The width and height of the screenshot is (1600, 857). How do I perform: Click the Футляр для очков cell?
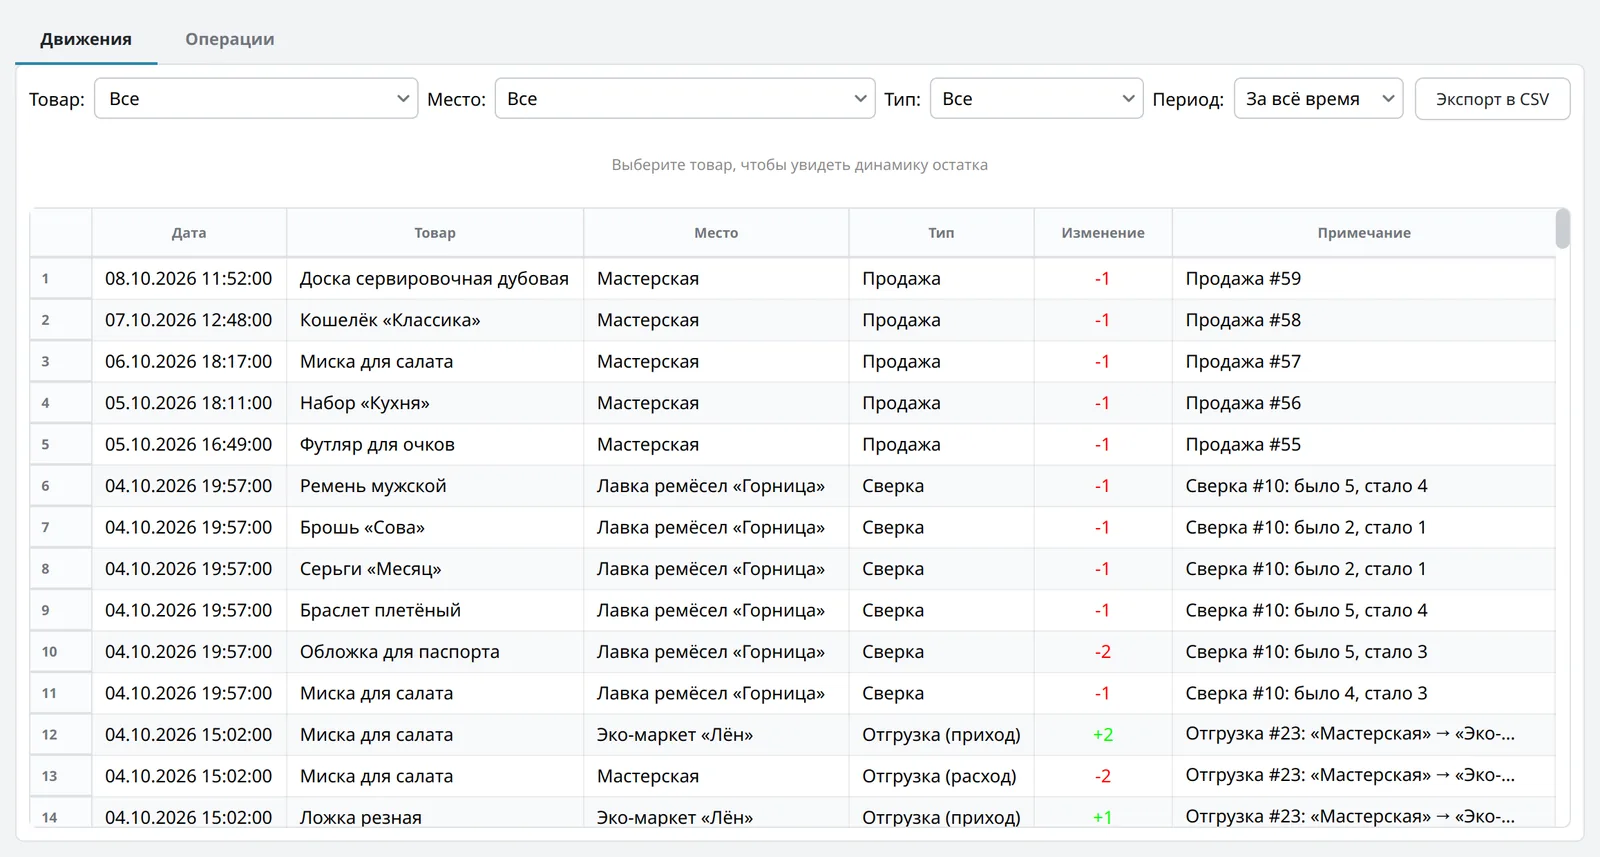point(435,445)
